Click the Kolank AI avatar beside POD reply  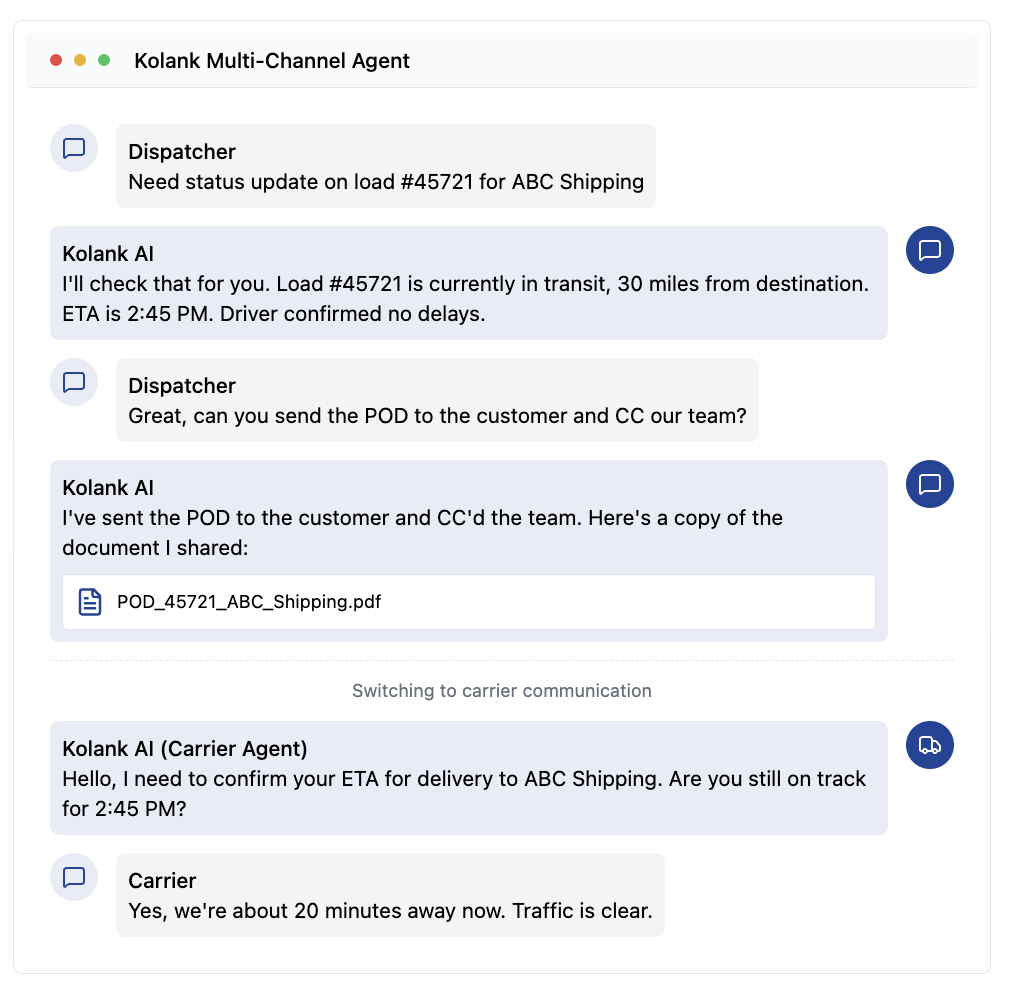pyautogui.click(x=929, y=484)
